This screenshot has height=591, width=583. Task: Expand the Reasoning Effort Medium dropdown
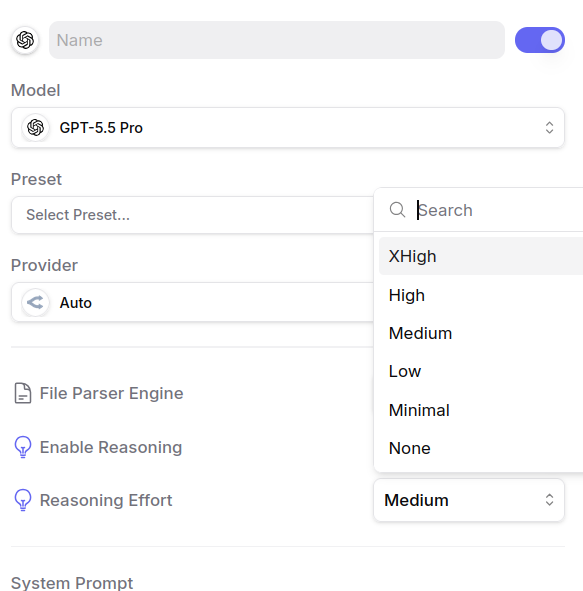[469, 500]
